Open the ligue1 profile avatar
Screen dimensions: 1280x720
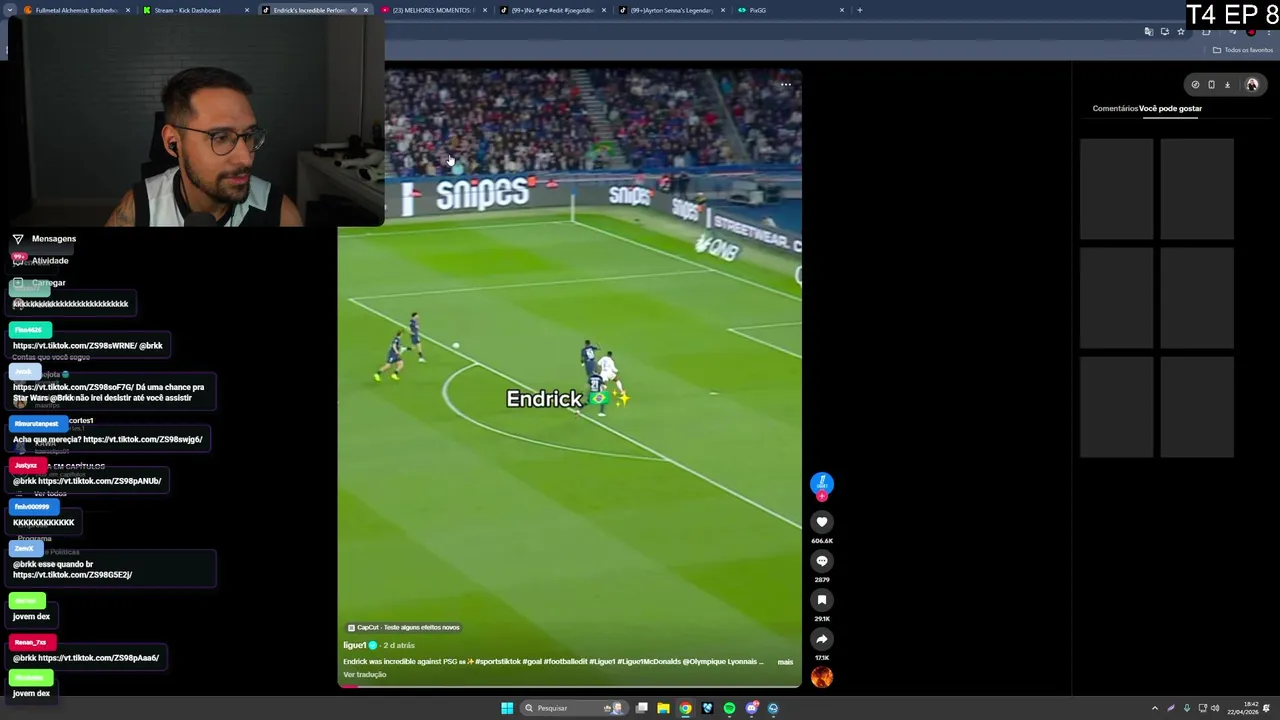click(822, 482)
